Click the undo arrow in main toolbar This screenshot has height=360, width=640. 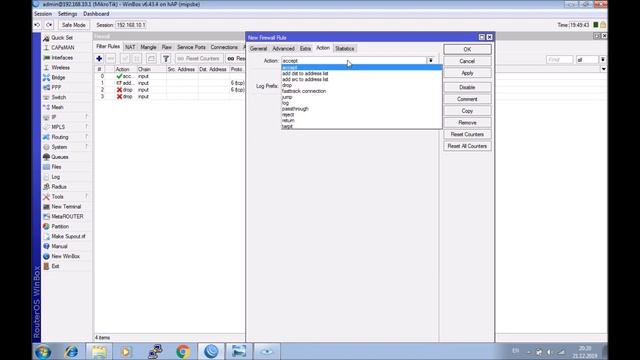37,25
